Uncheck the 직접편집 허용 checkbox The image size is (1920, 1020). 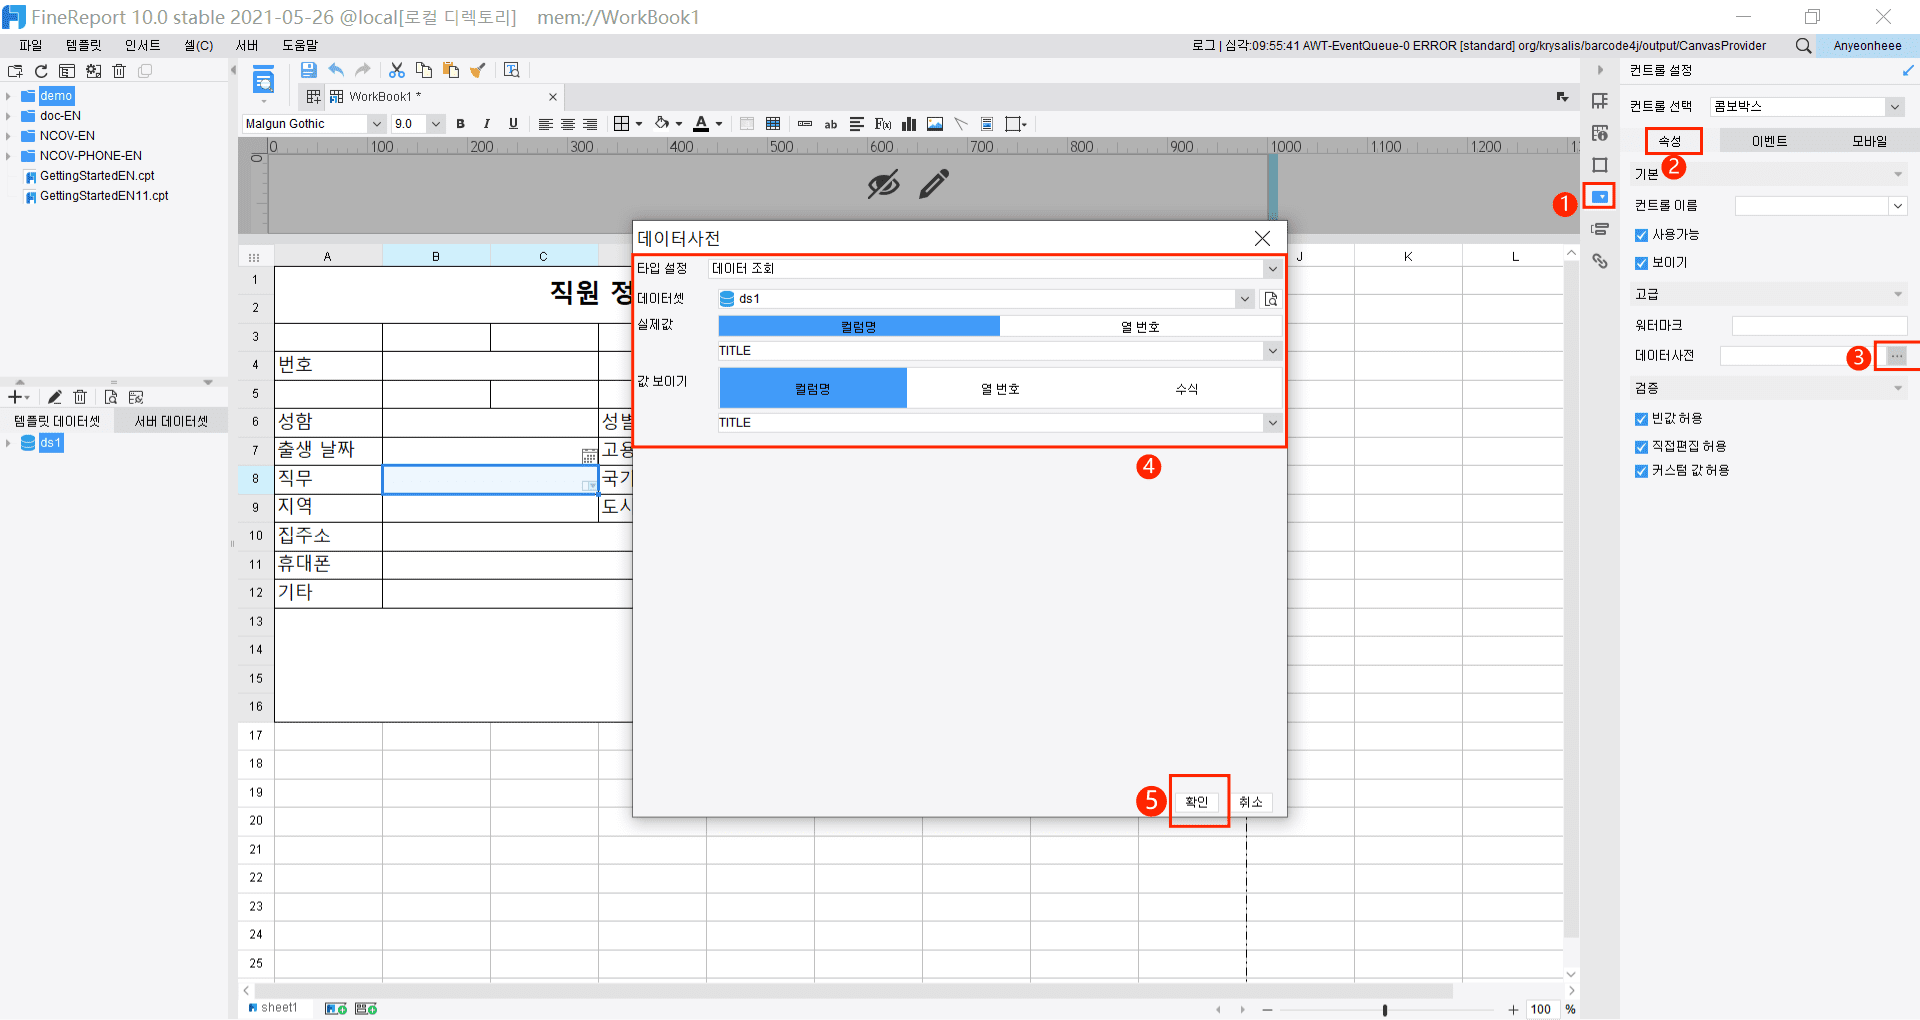click(x=1641, y=447)
